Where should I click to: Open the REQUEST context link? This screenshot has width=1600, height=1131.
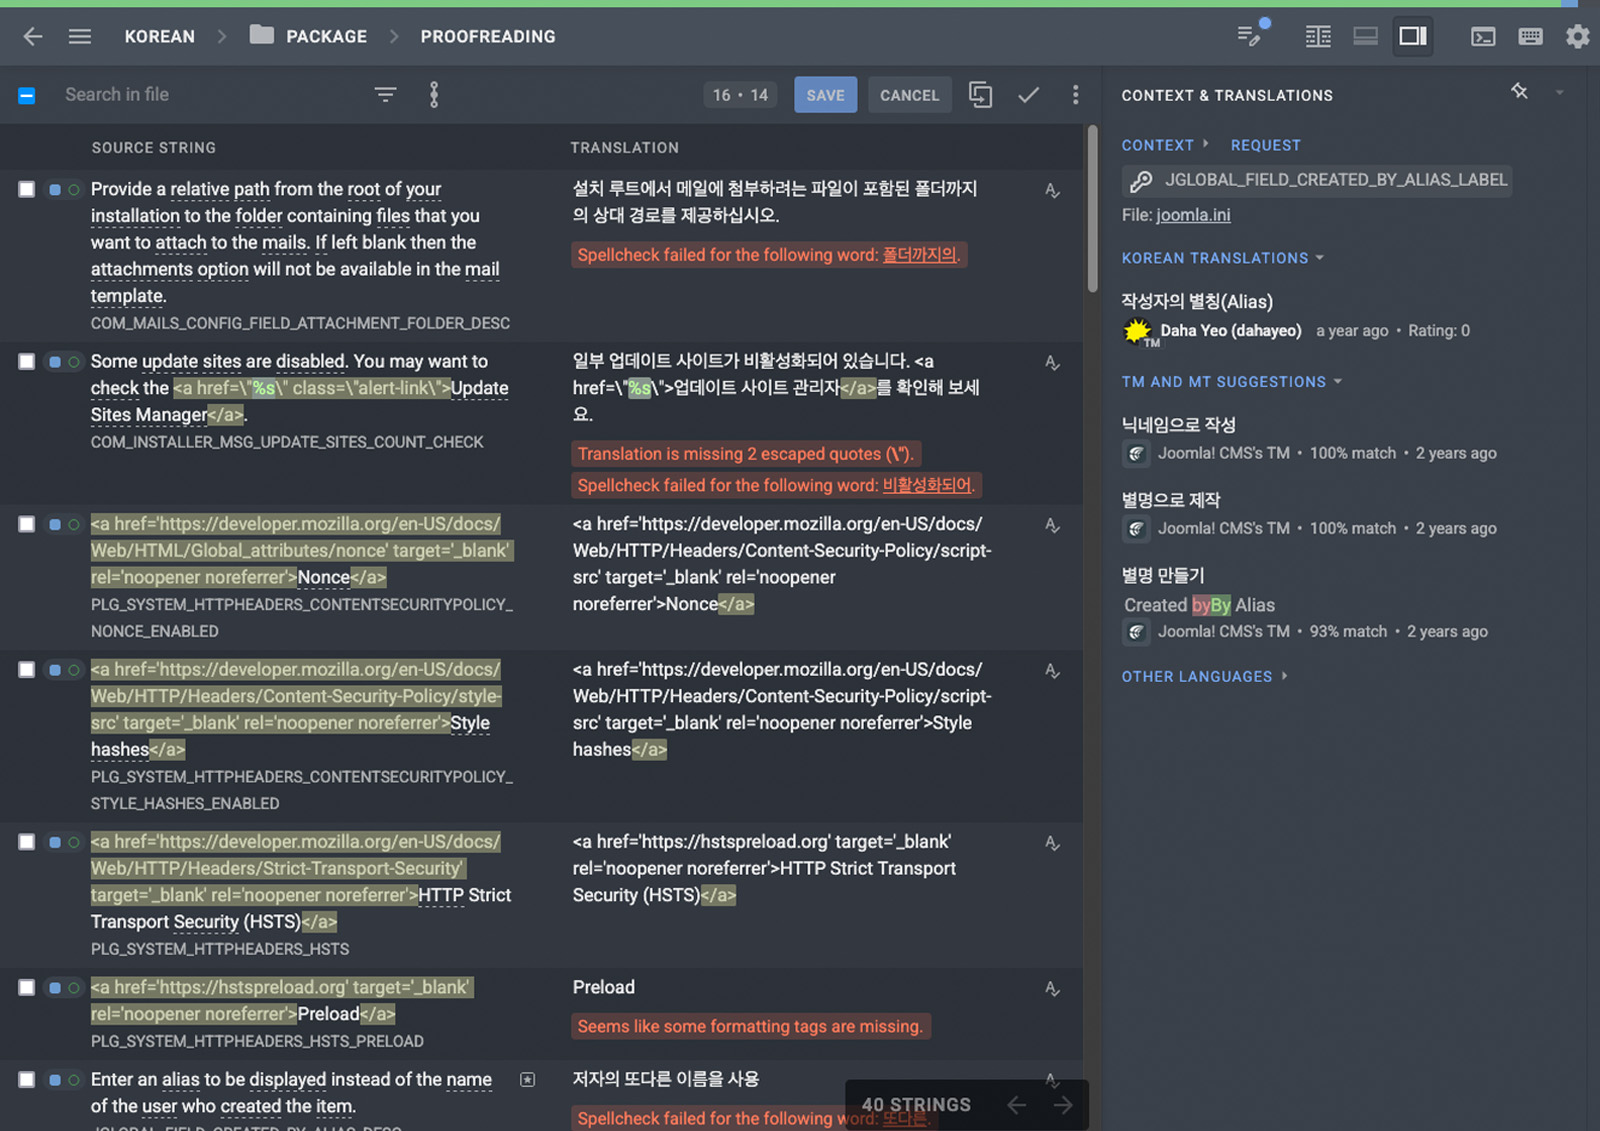point(1265,145)
